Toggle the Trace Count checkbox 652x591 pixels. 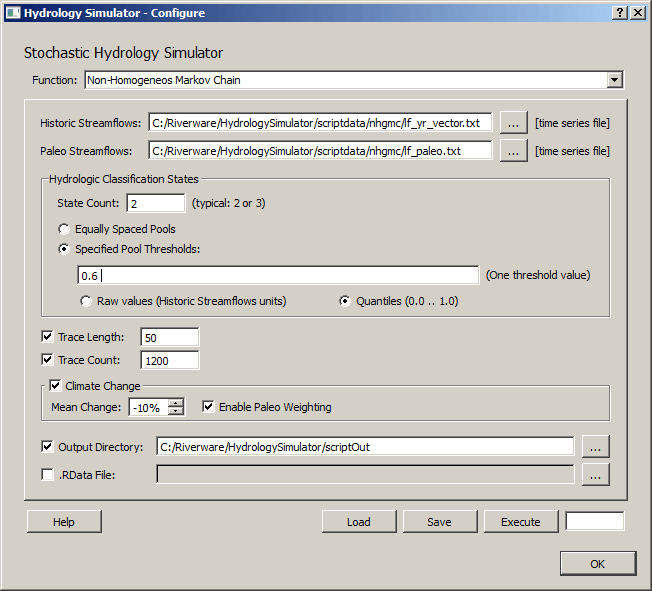click(47, 359)
